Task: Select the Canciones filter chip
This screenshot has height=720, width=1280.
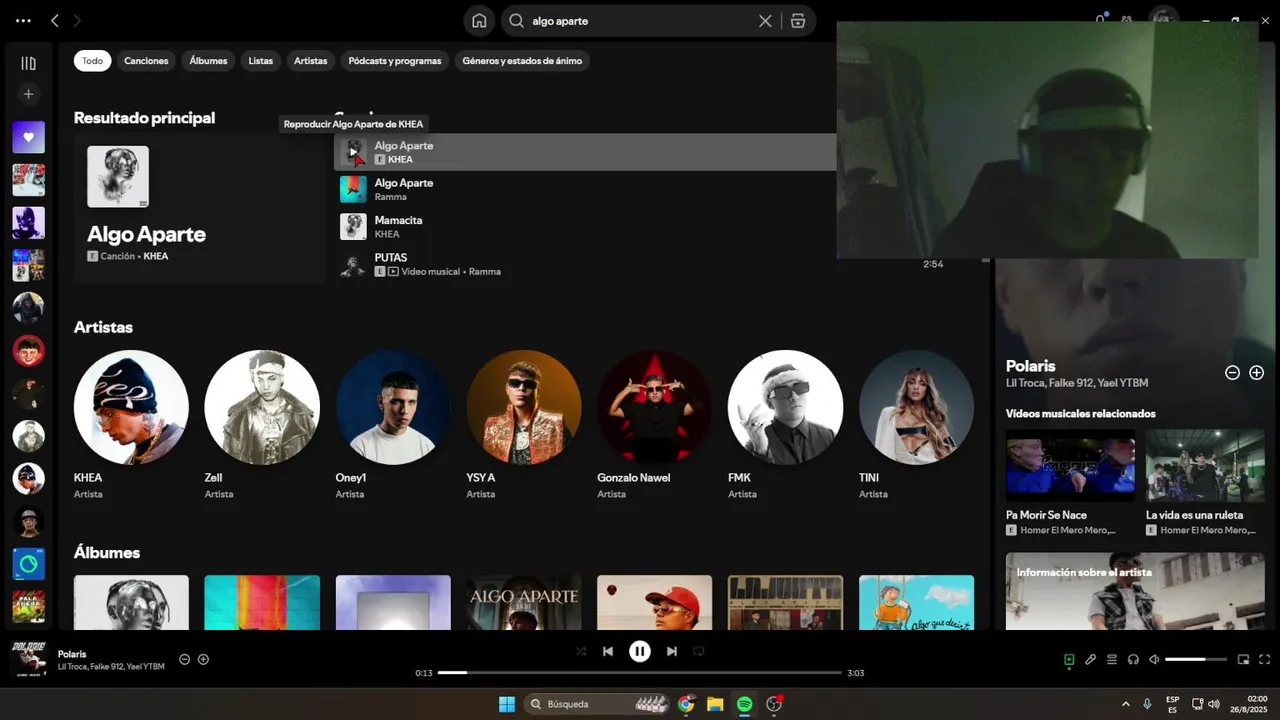Action: point(146,61)
